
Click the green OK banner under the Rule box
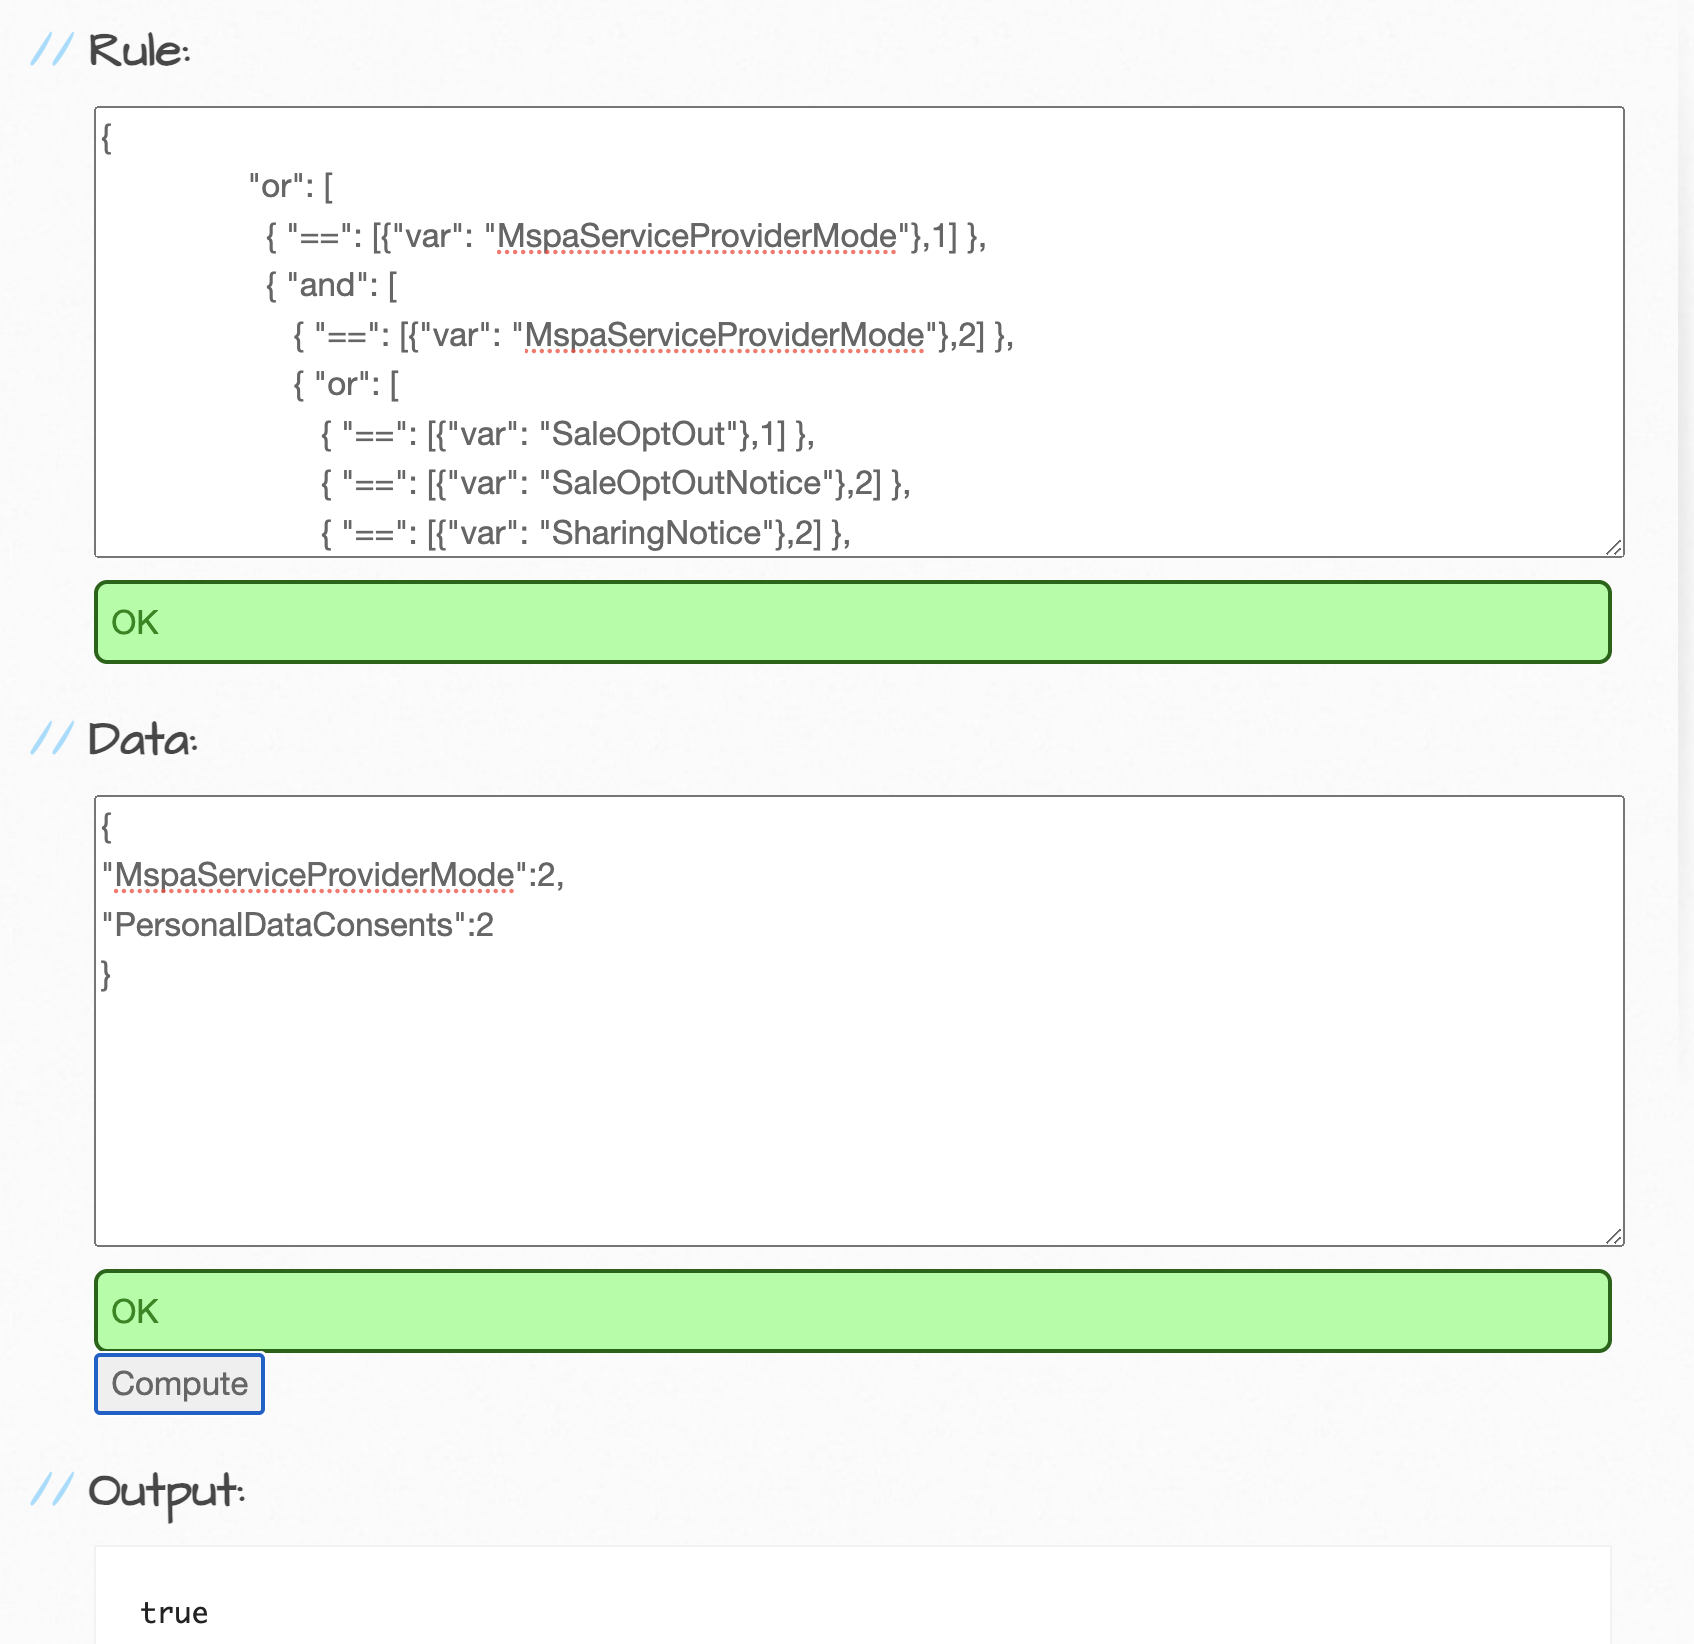point(850,622)
